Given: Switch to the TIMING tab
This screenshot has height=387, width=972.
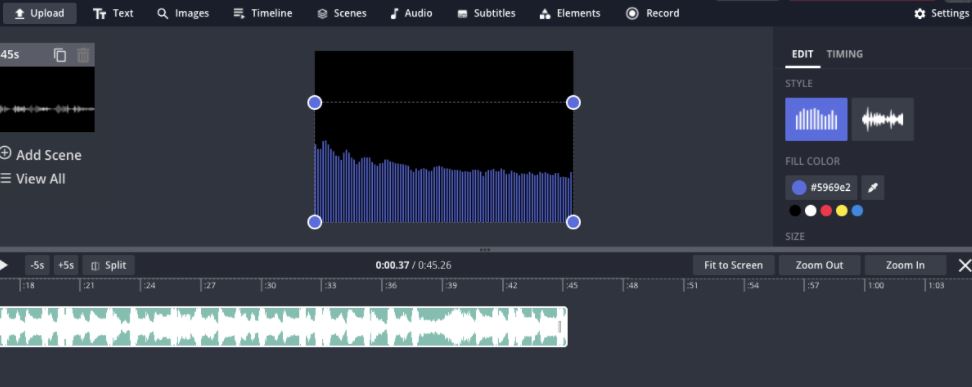Looking at the screenshot, I should 844,54.
